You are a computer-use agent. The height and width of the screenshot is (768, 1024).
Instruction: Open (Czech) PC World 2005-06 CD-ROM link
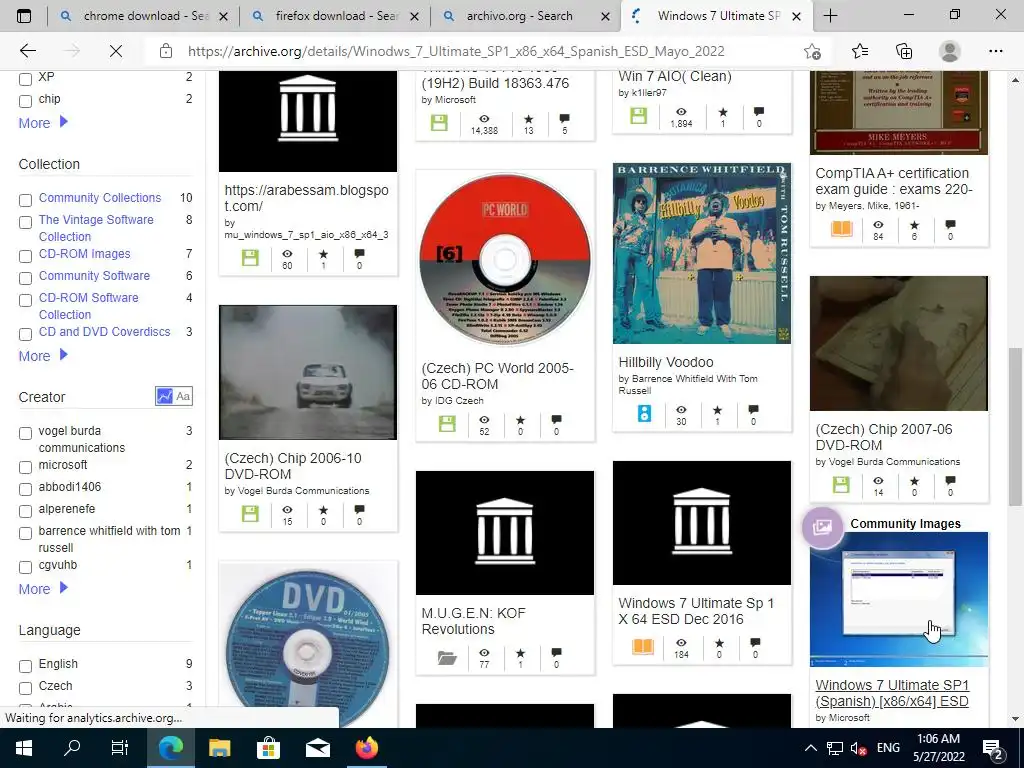pyautogui.click(x=497, y=376)
